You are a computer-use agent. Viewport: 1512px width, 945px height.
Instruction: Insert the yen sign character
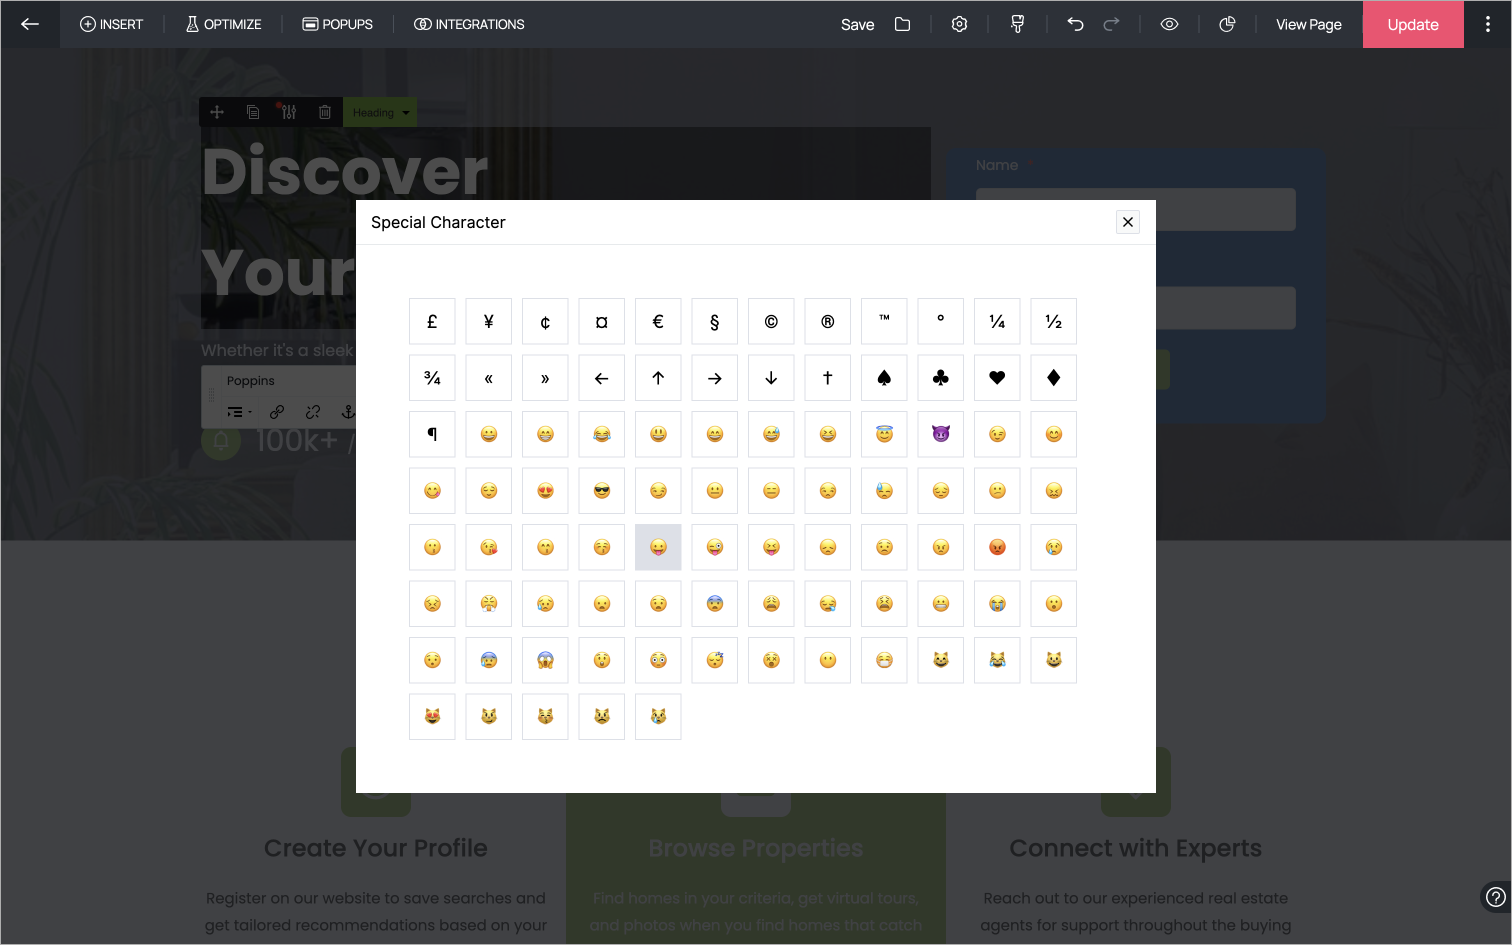point(489,322)
